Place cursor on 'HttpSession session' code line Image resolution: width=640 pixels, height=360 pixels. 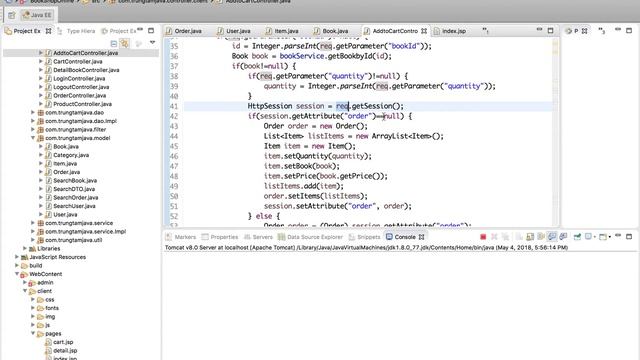point(325,106)
